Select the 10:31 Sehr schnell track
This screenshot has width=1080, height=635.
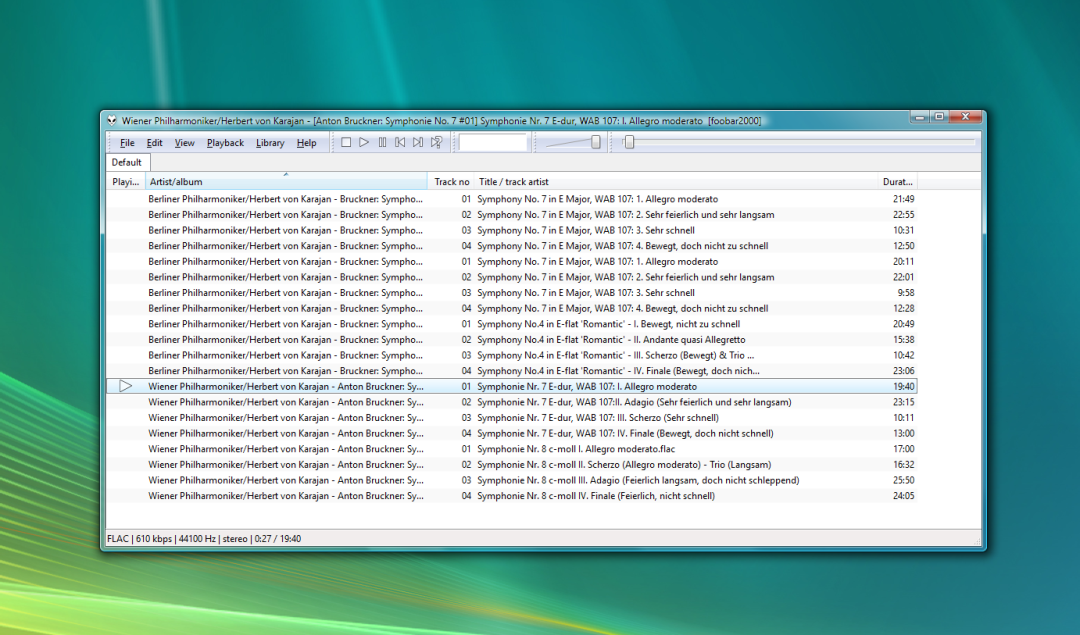(x=512, y=230)
